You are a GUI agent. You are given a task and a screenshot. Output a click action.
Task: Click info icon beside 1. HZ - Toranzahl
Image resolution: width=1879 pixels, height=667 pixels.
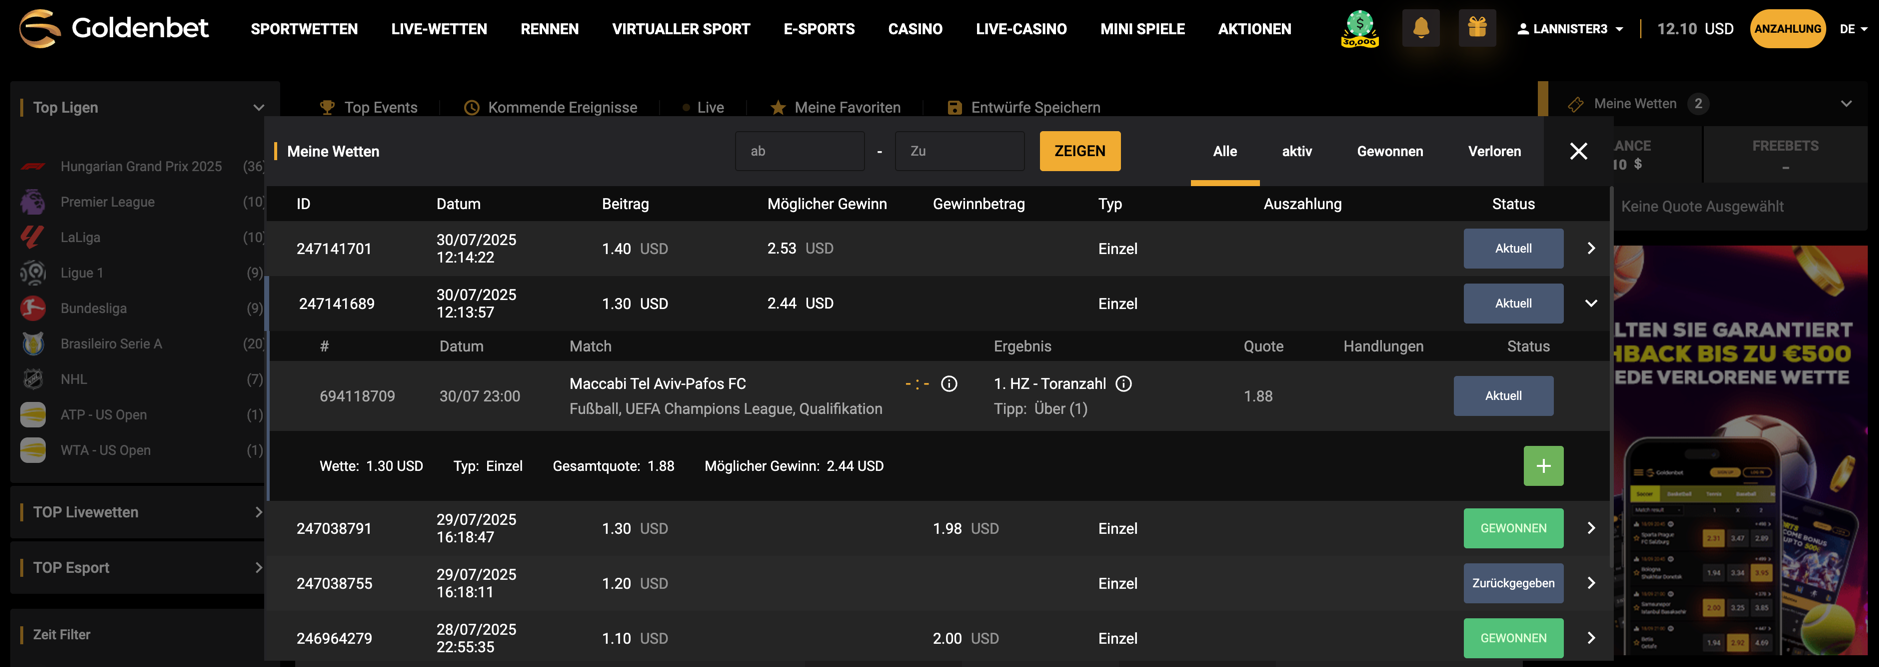tap(1123, 384)
